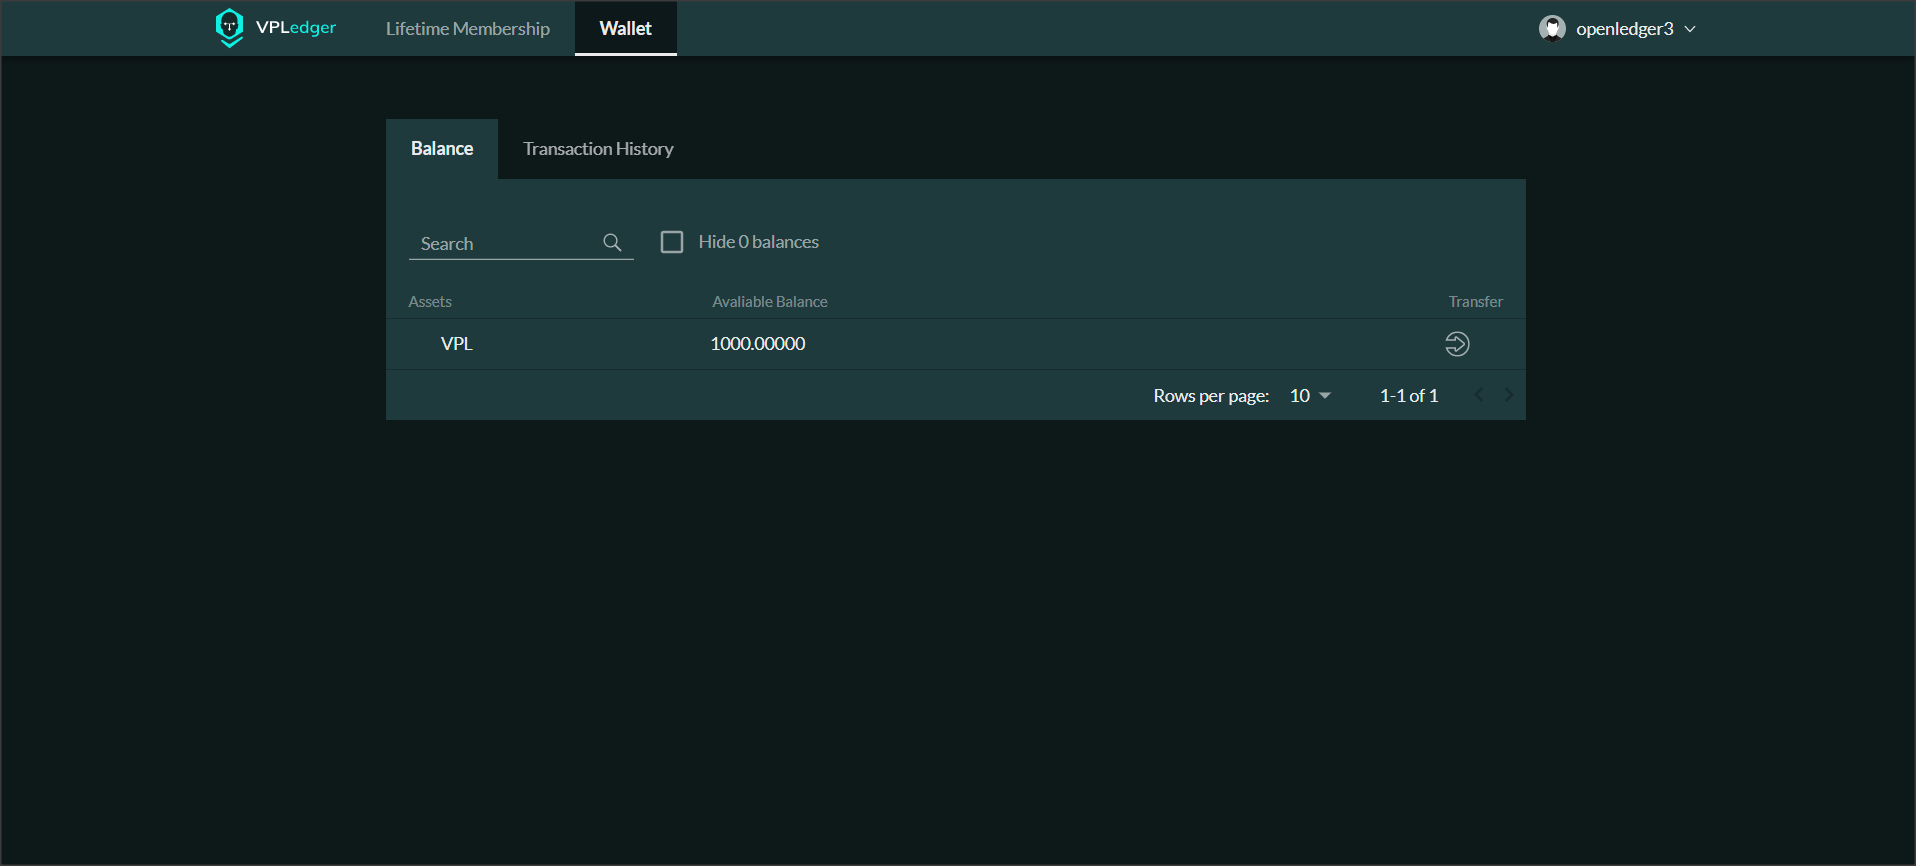Viewport: 1916px width, 866px height.
Task: Select the Balance tab
Action: point(442,149)
